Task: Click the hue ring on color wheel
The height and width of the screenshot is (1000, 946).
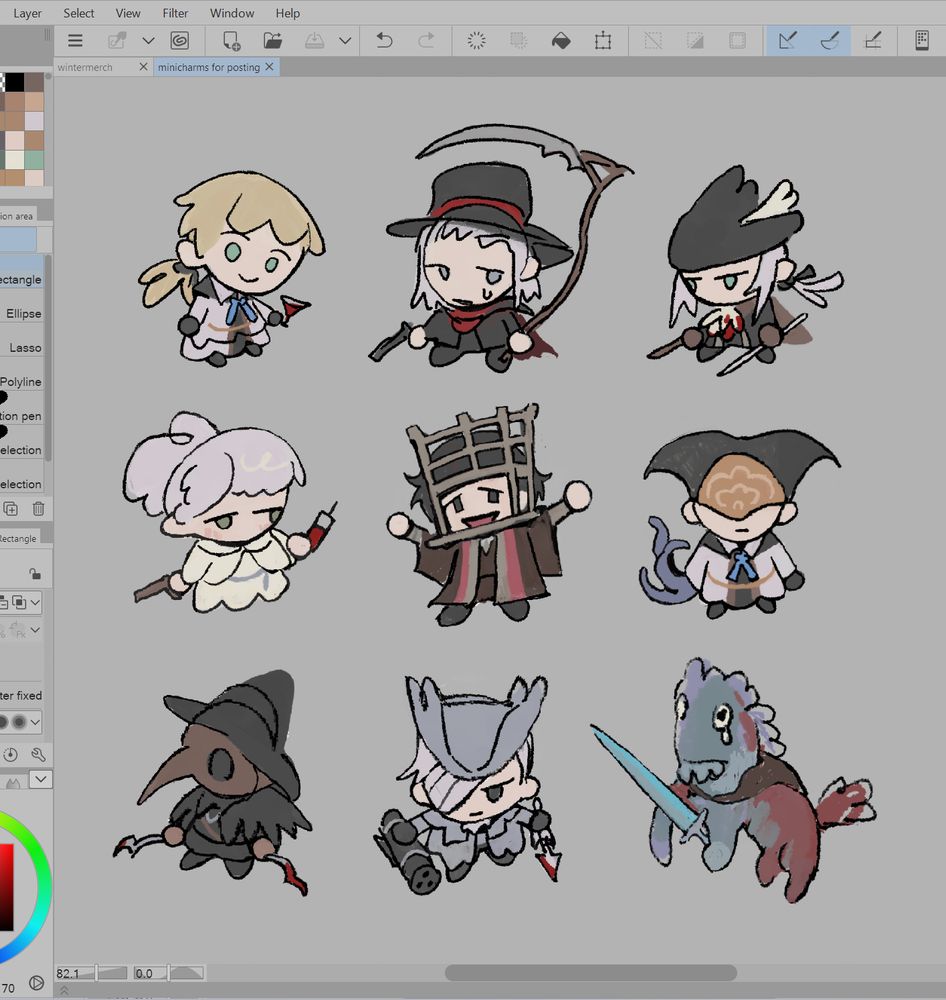Action: pos(42,885)
